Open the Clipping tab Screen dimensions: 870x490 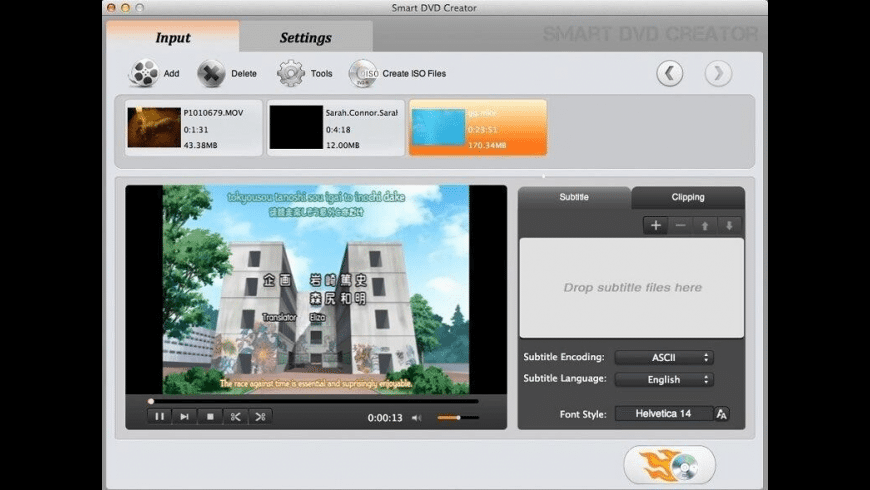click(x=688, y=197)
